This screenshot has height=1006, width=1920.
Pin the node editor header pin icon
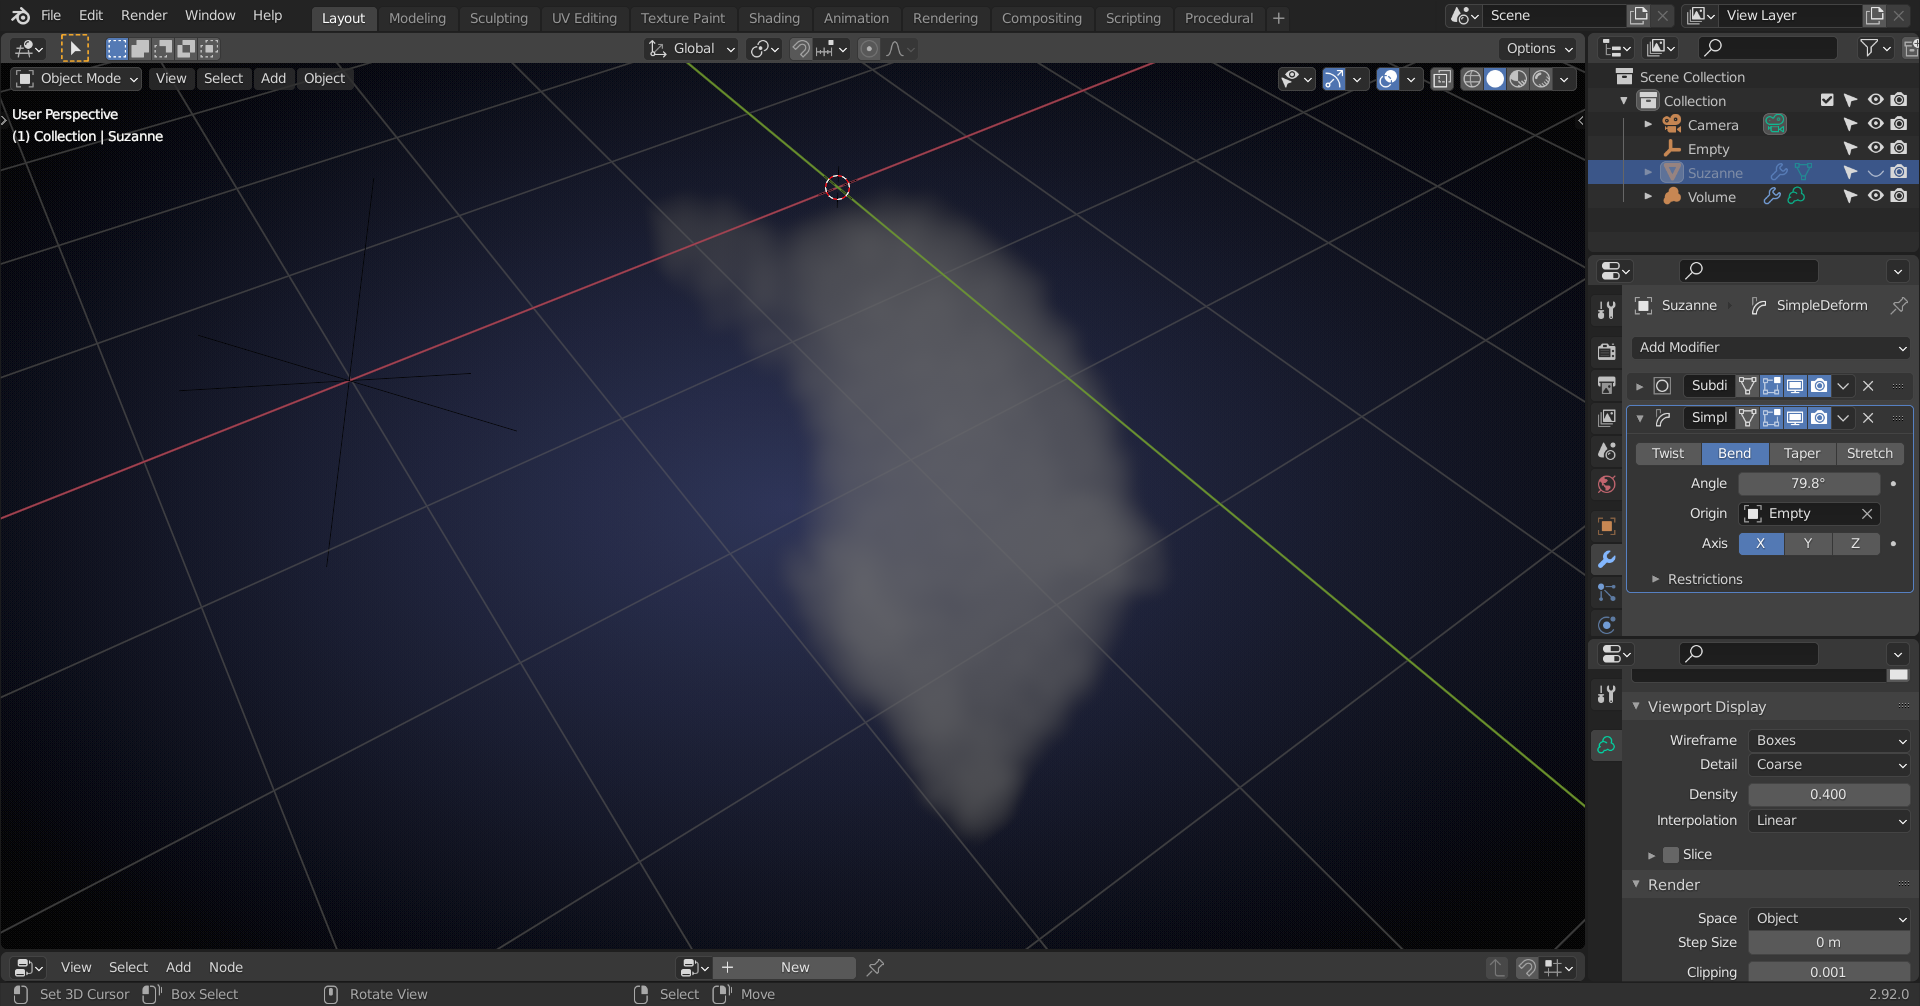[x=875, y=967]
